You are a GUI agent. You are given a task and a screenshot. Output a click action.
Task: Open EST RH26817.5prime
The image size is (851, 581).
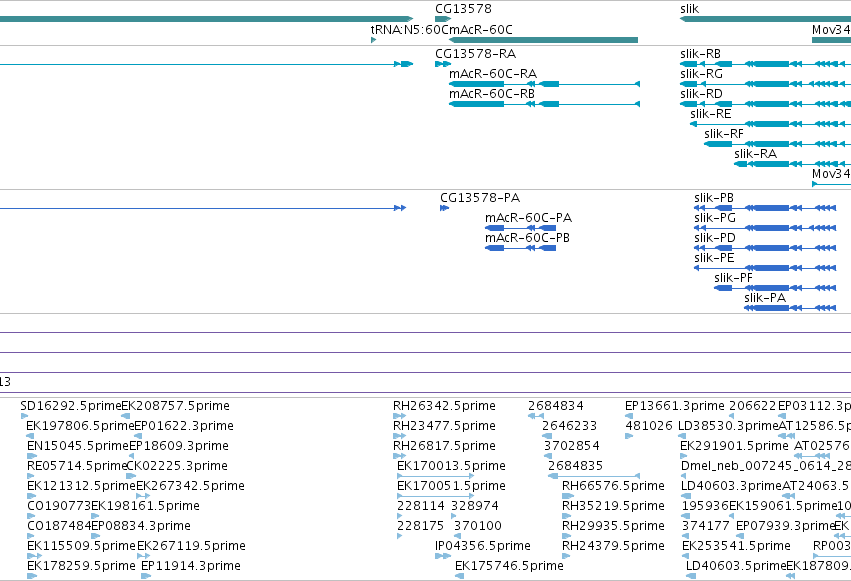(x=444, y=446)
